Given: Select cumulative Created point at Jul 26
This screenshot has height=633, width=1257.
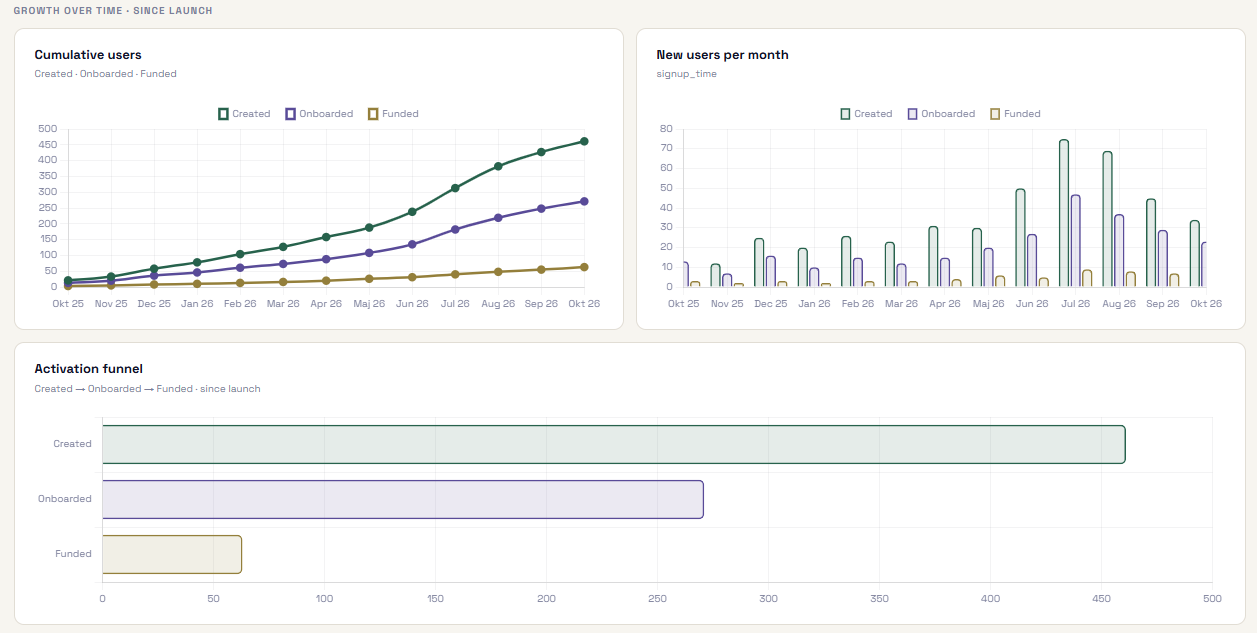Looking at the screenshot, I should coord(455,188).
